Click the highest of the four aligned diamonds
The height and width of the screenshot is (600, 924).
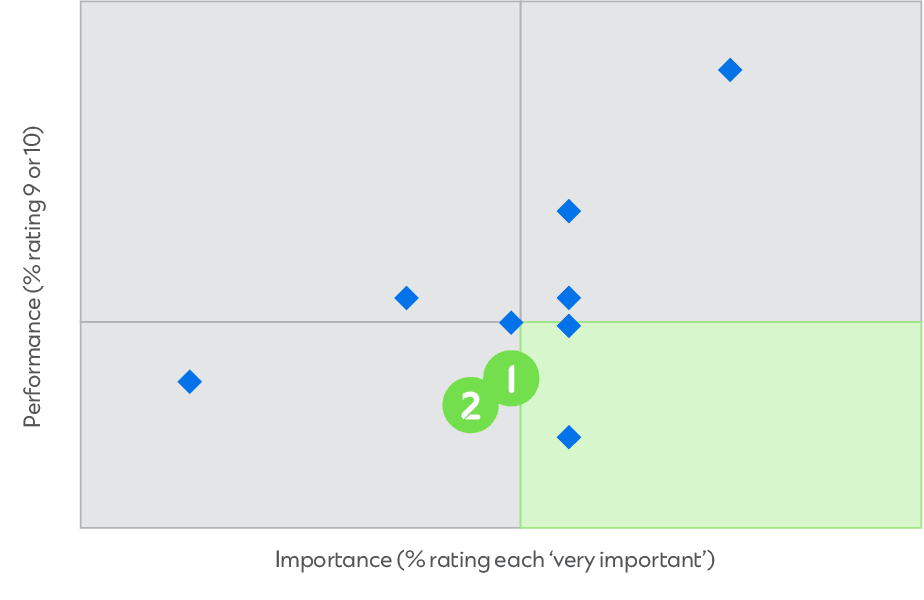click(569, 211)
